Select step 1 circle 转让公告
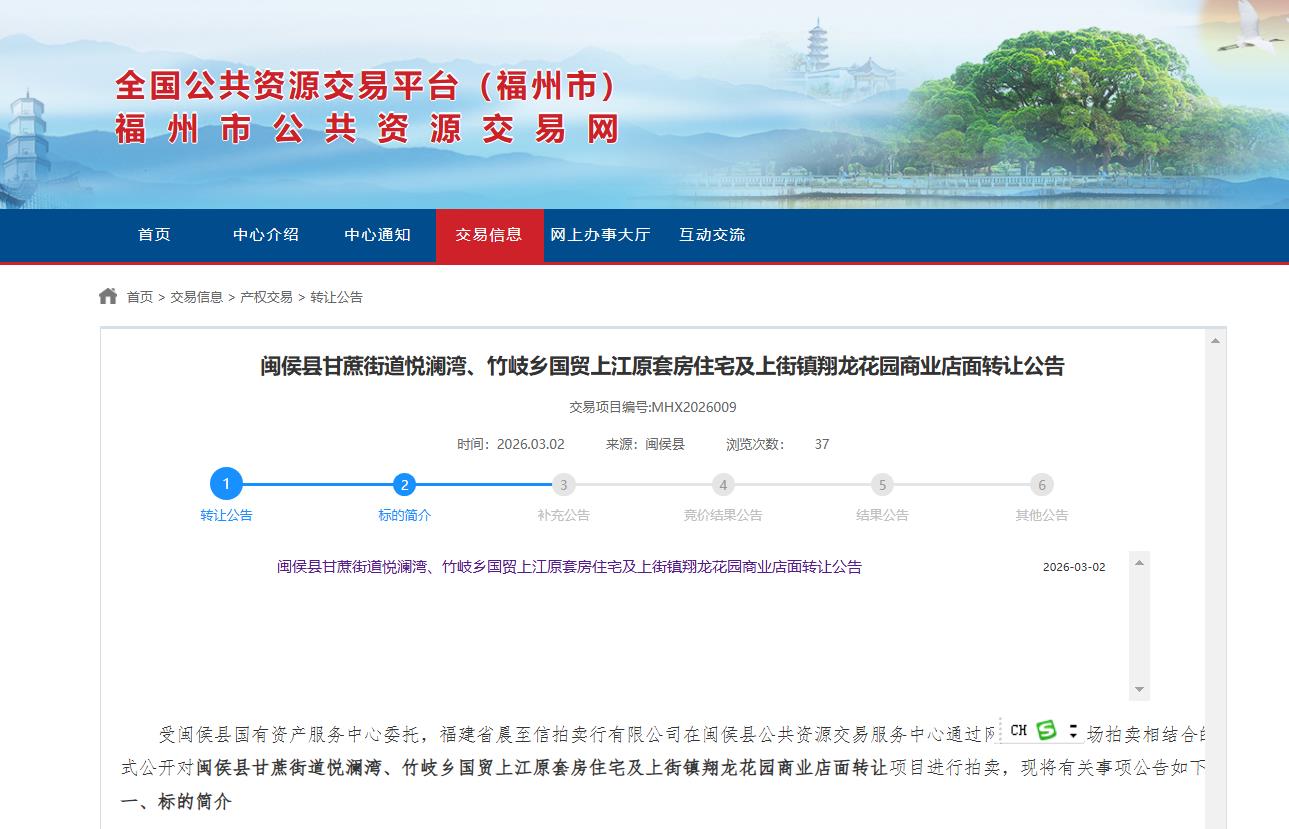1289x829 pixels. [226, 485]
